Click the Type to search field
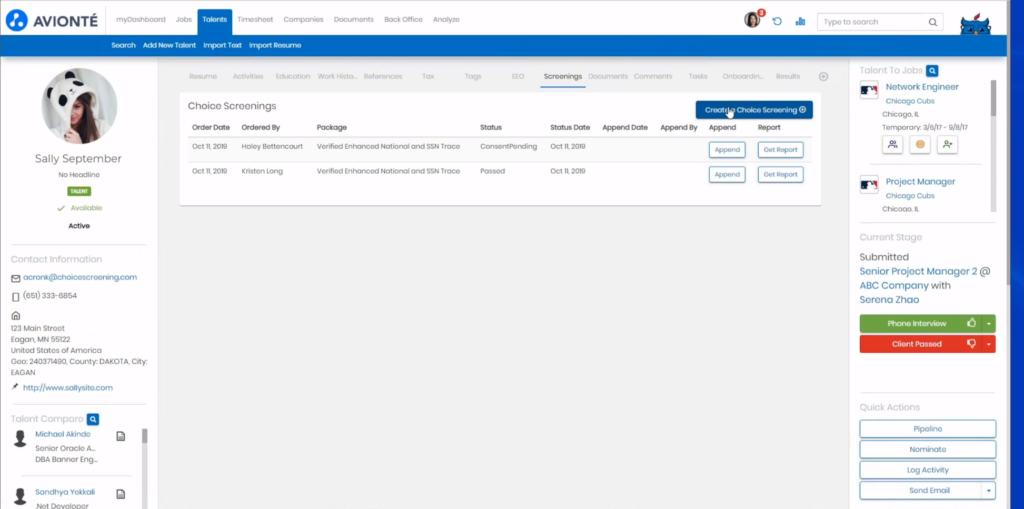1024x509 pixels. [x=872, y=21]
